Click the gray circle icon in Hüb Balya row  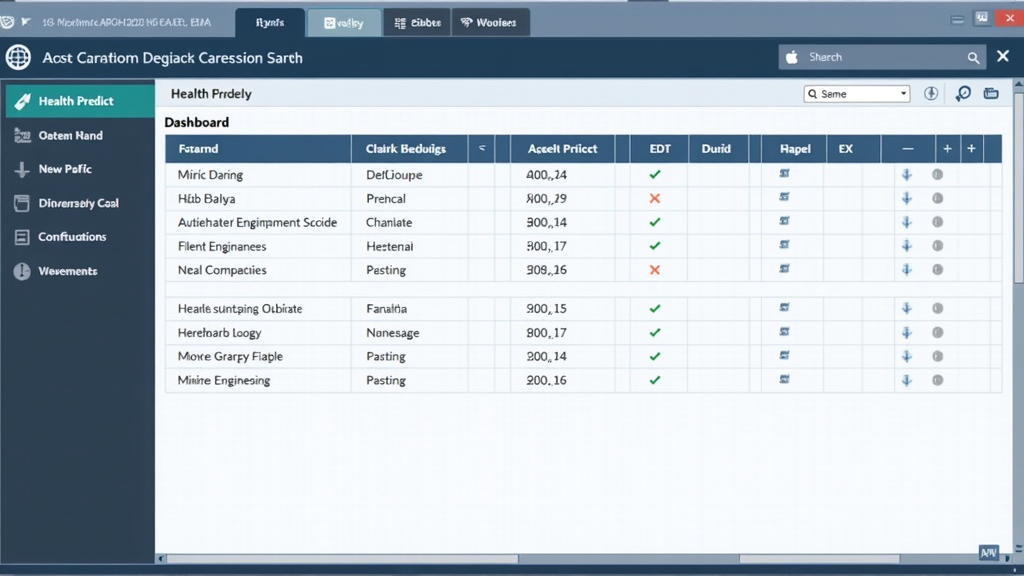coord(938,198)
